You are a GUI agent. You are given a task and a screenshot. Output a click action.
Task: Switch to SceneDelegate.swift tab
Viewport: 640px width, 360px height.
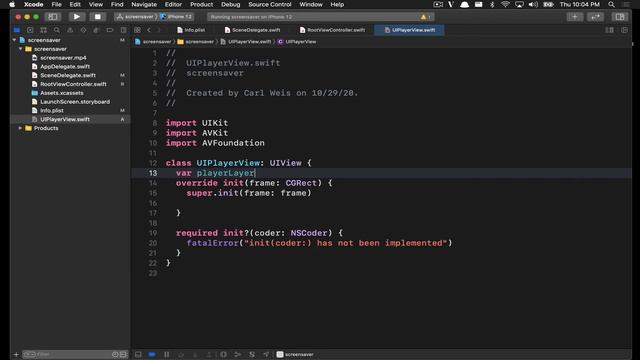point(252,30)
